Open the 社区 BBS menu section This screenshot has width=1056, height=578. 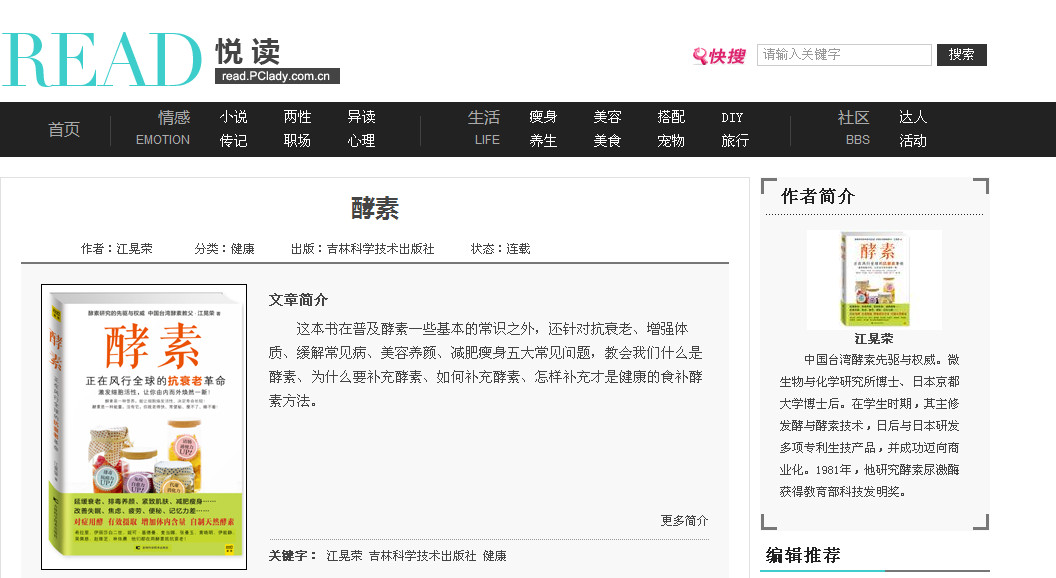point(854,129)
